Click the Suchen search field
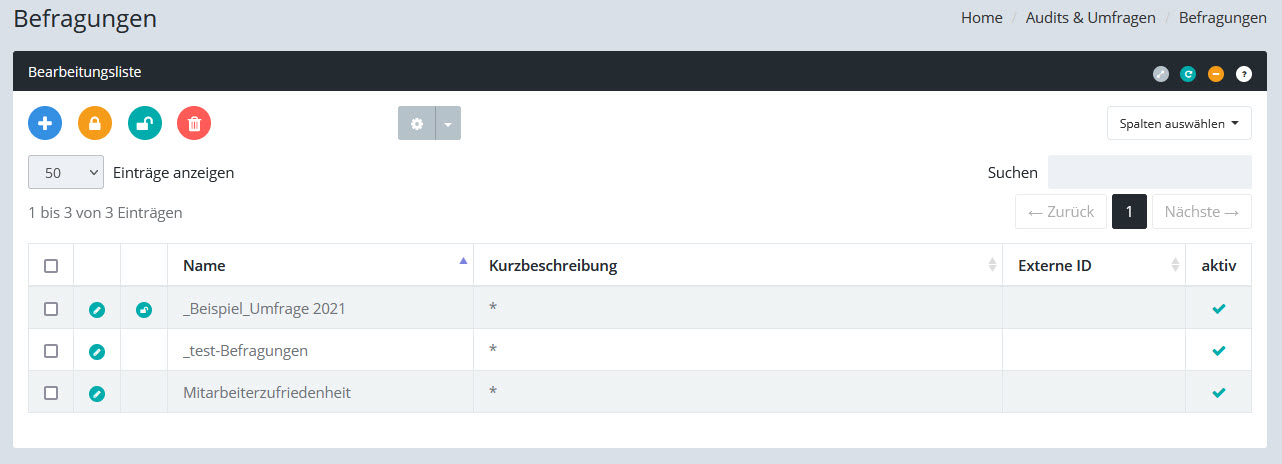 tap(1149, 172)
